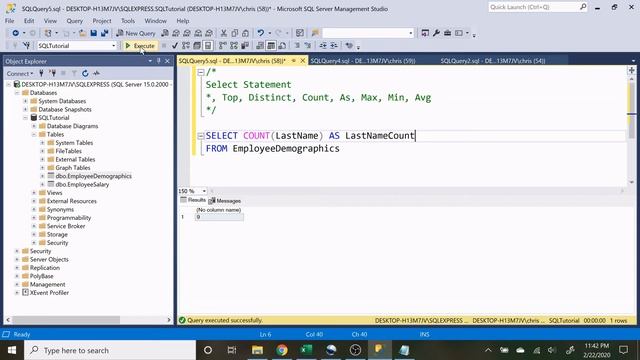The image size is (640, 360).
Task: Switch to SQLQuery4.sql tab
Action: [362, 61]
